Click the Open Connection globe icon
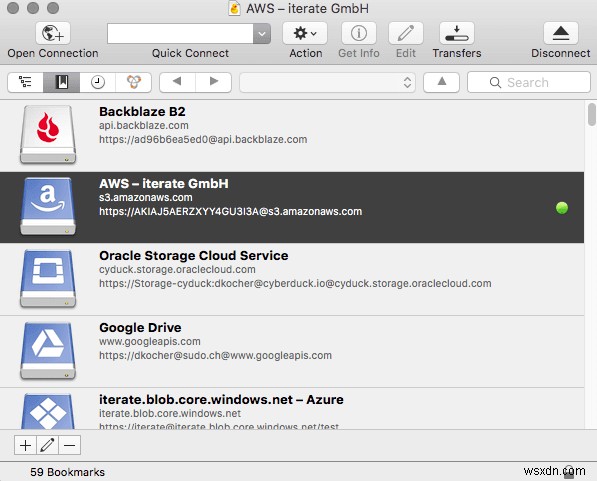 point(53,33)
